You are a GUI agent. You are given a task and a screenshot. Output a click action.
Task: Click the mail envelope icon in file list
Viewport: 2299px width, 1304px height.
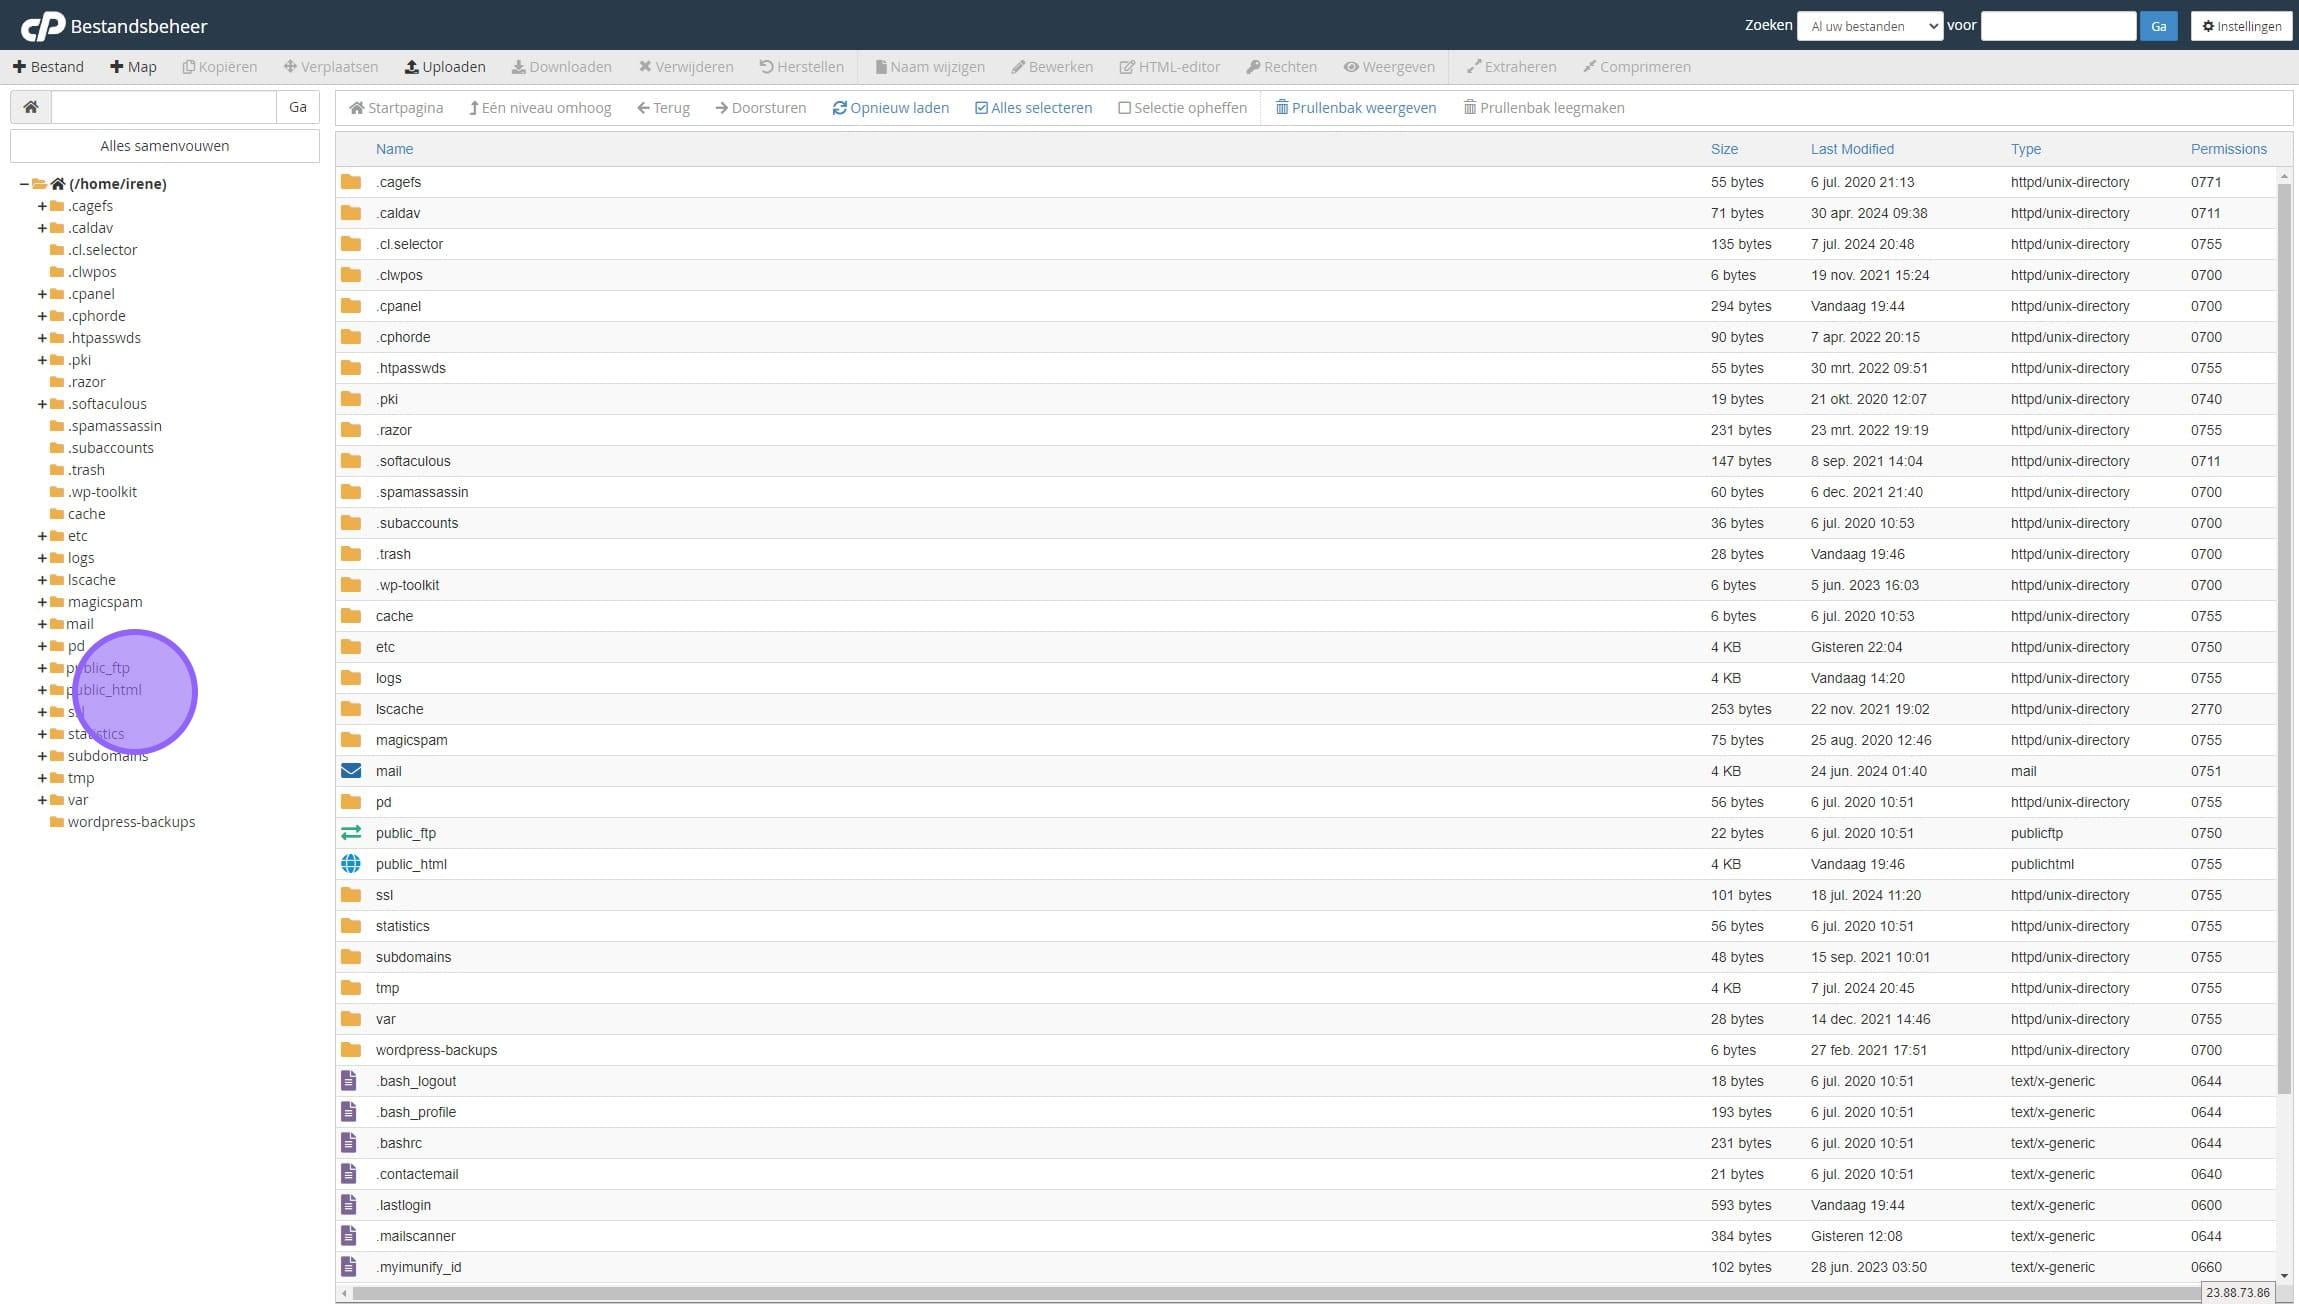tap(351, 771)
